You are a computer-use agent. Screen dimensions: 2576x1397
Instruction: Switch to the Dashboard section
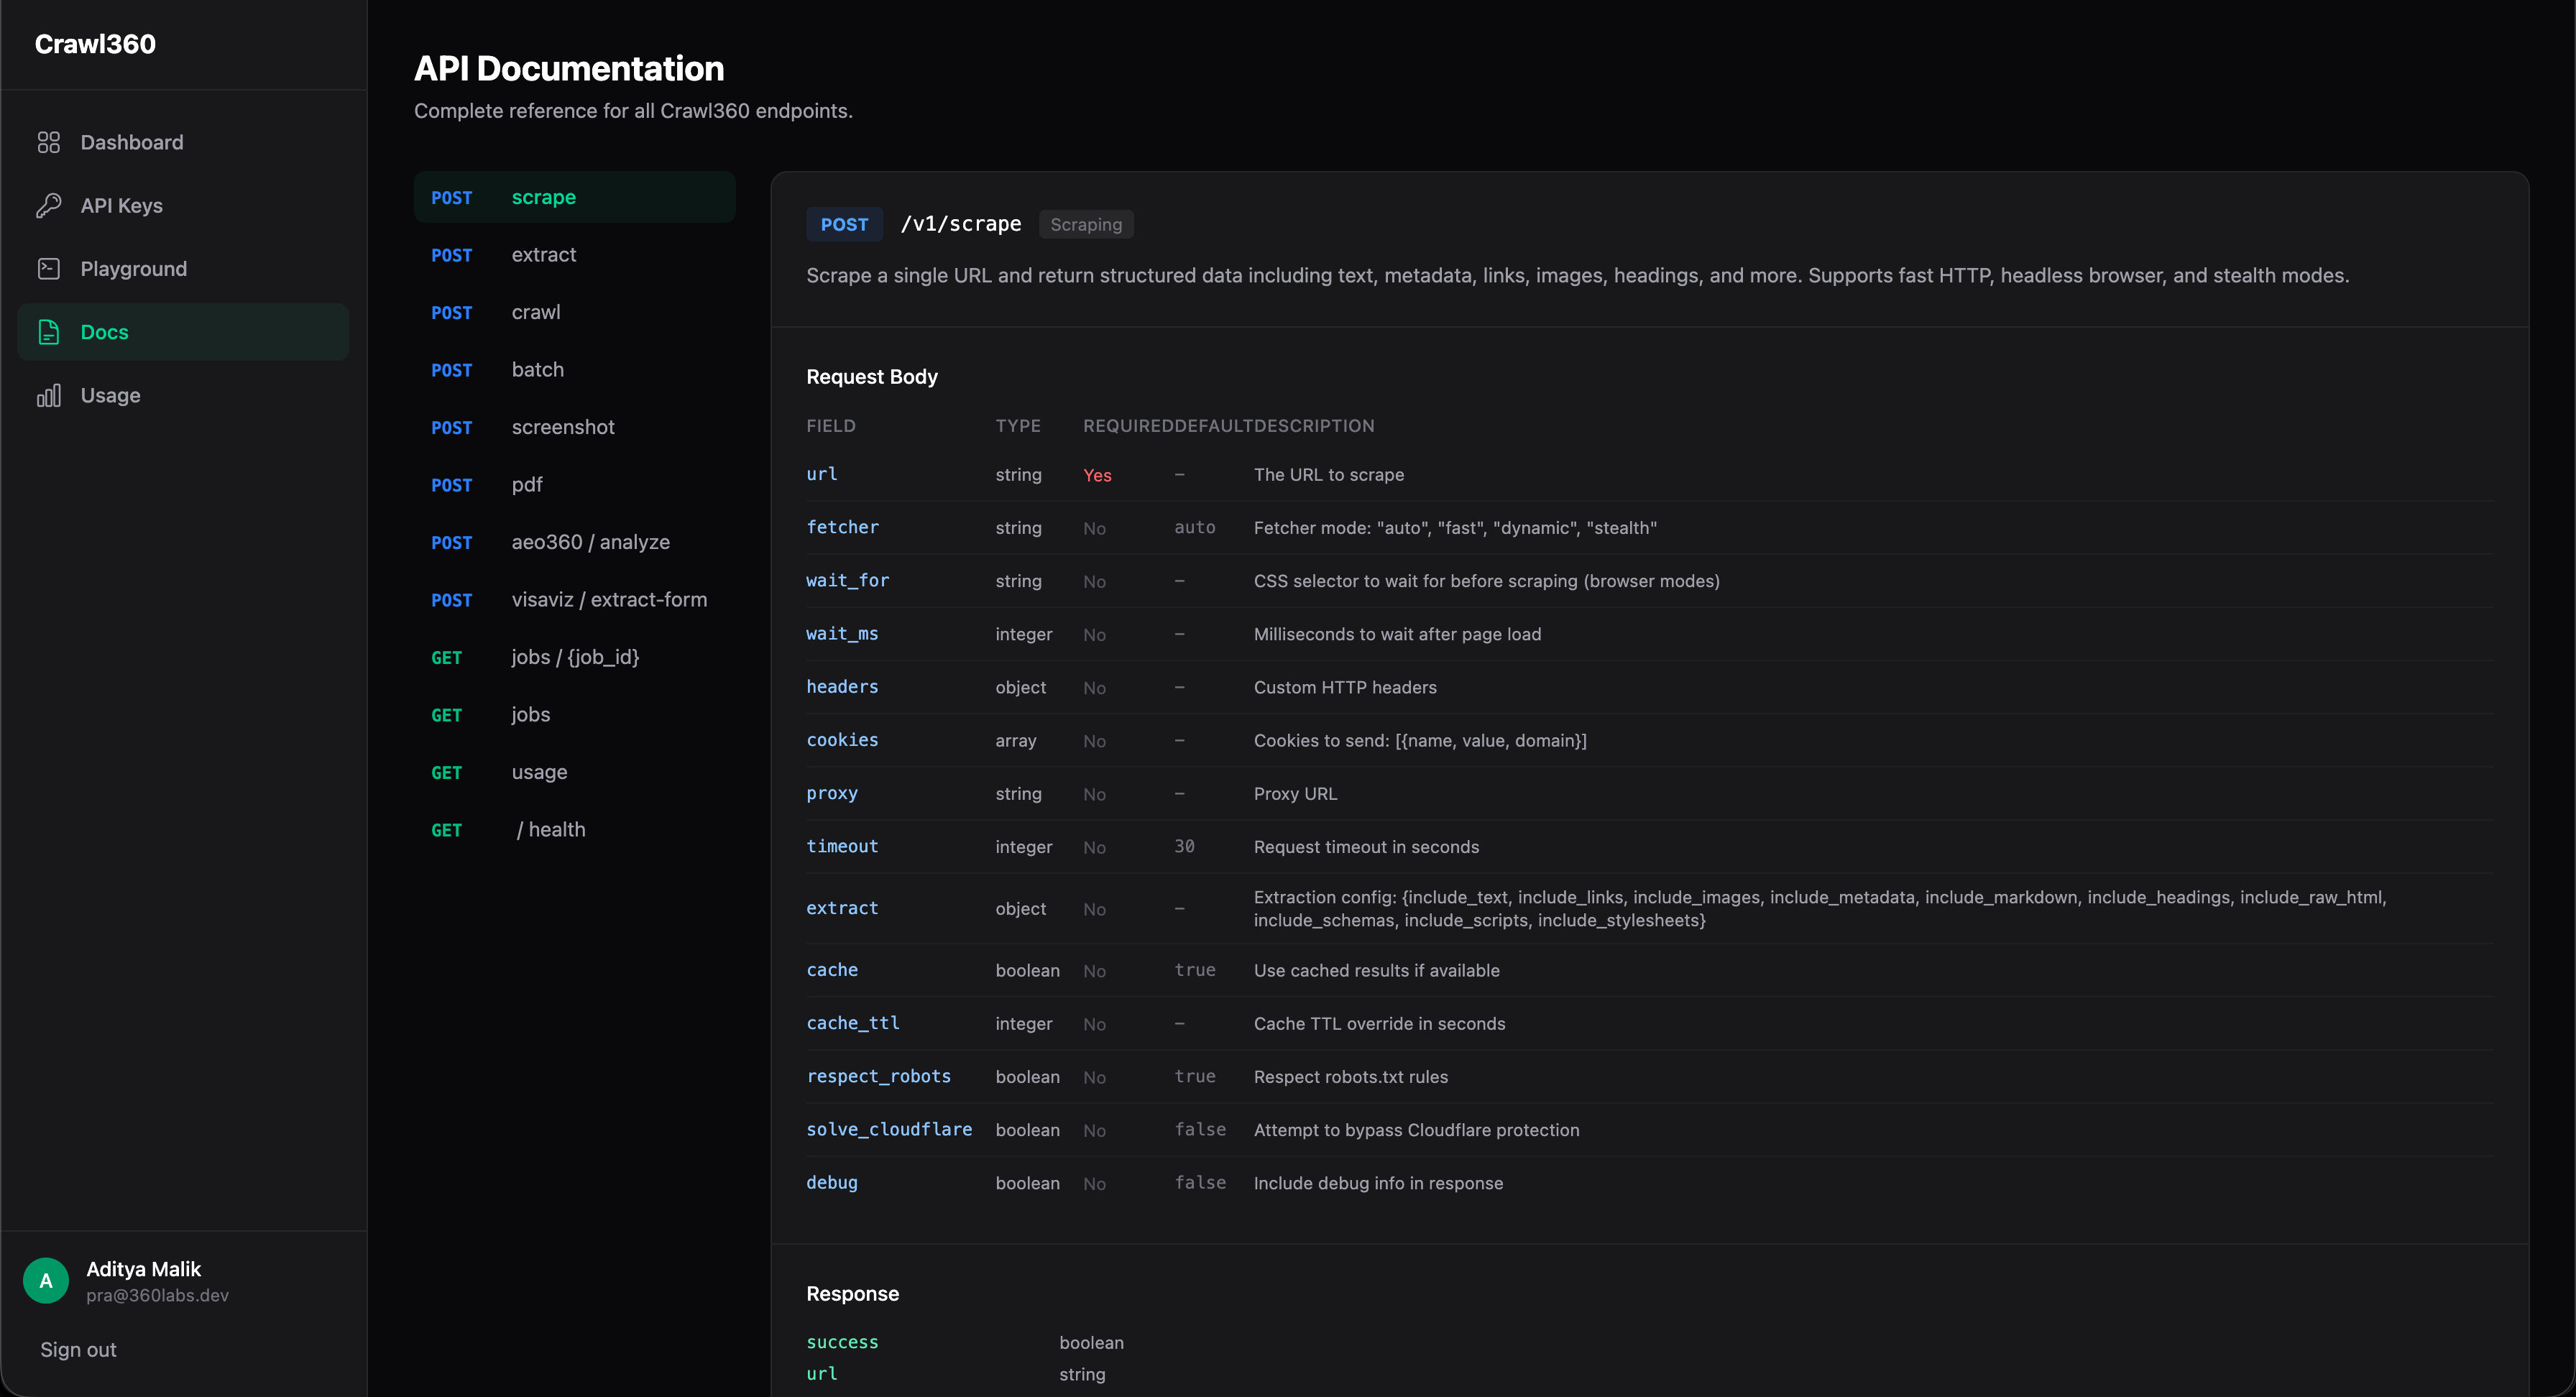[131, 142]
